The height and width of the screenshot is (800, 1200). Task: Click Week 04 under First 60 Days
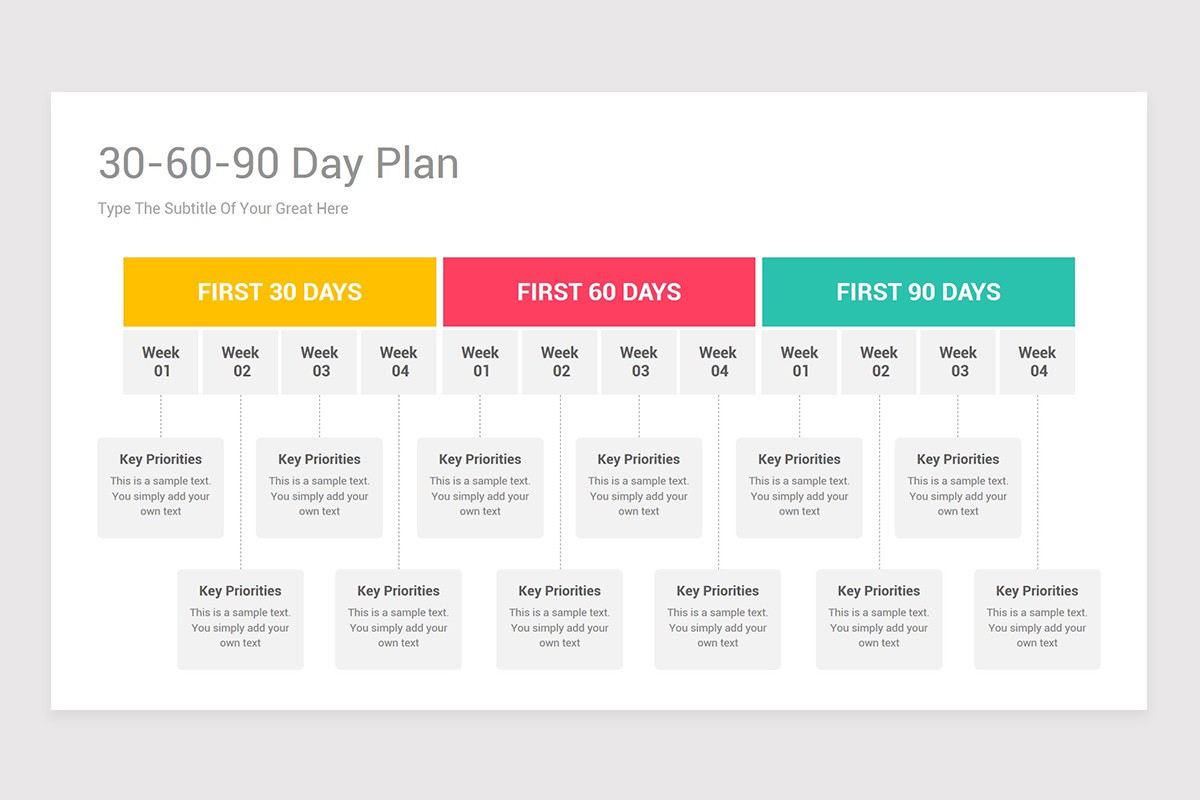[718, 362]
